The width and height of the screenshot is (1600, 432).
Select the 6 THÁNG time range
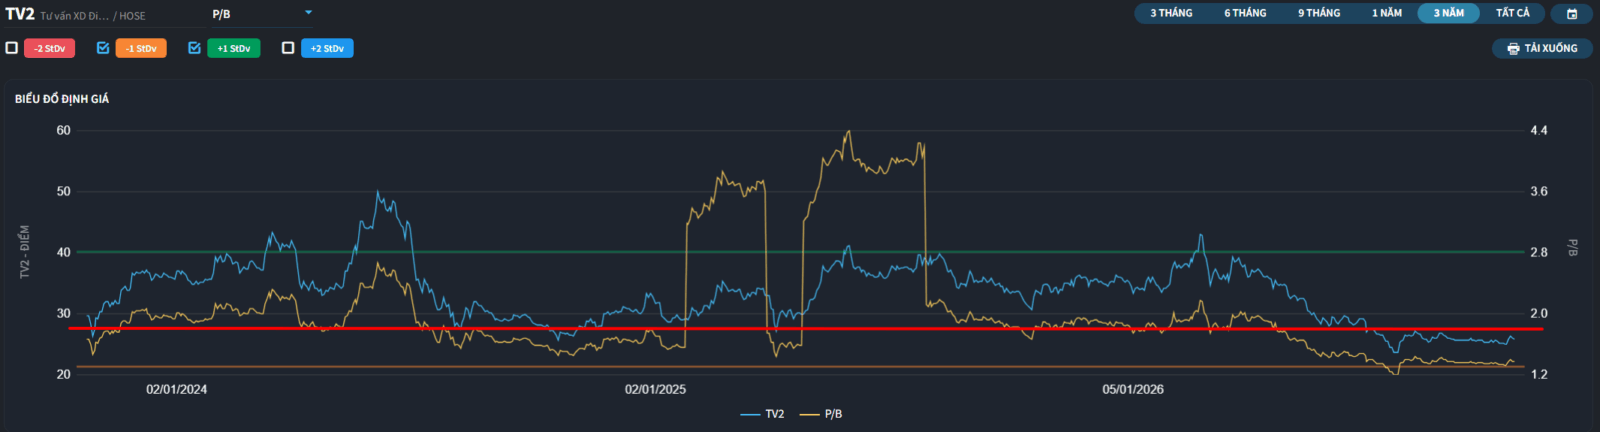tap(1245, 14)
